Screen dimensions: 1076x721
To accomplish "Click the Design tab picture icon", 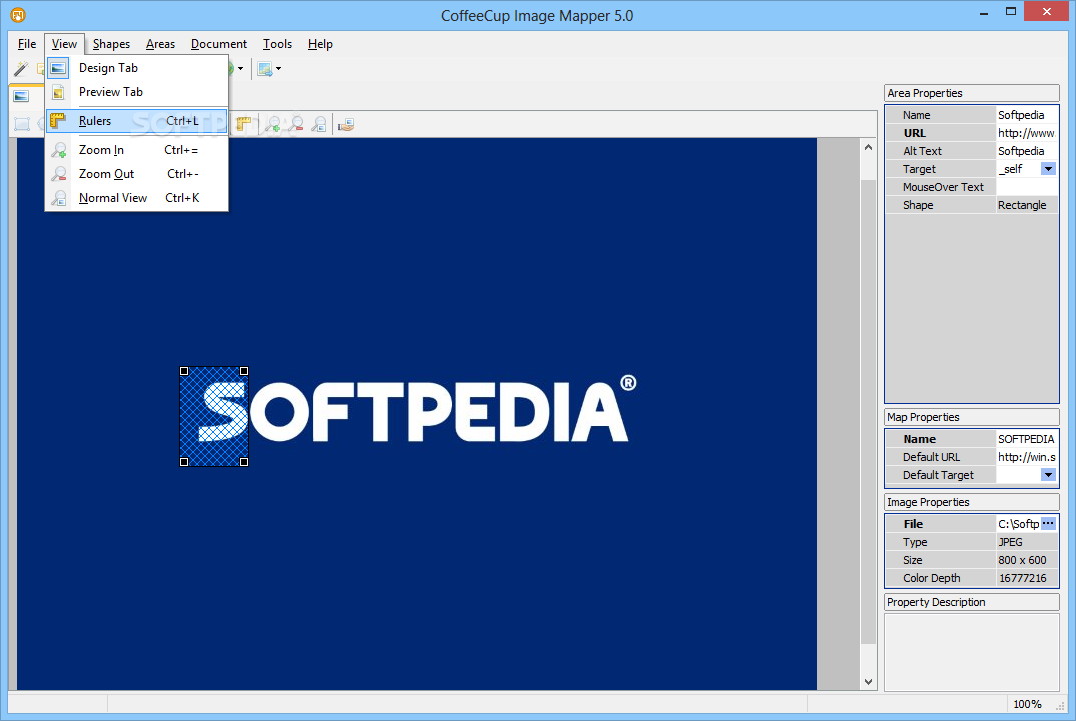I will point(21,96).
